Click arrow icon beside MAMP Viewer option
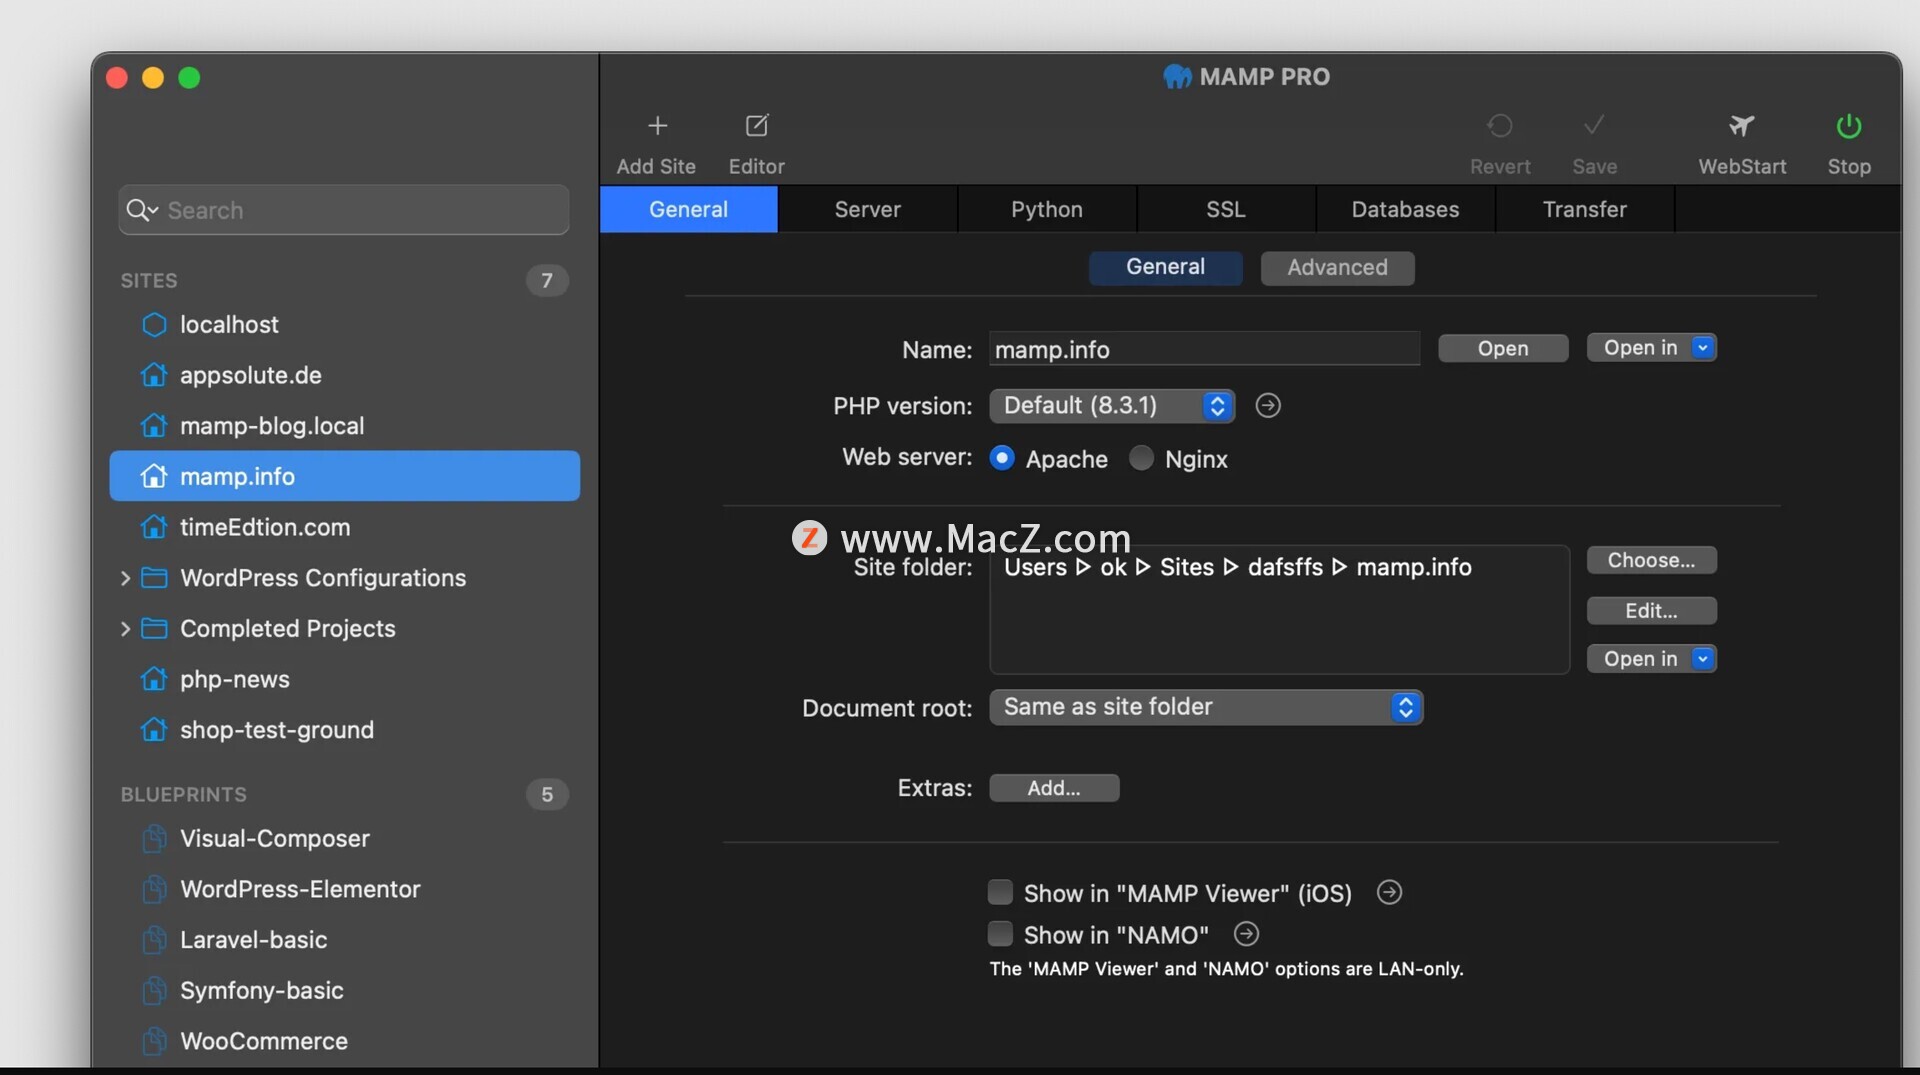 click(1389, 892)
